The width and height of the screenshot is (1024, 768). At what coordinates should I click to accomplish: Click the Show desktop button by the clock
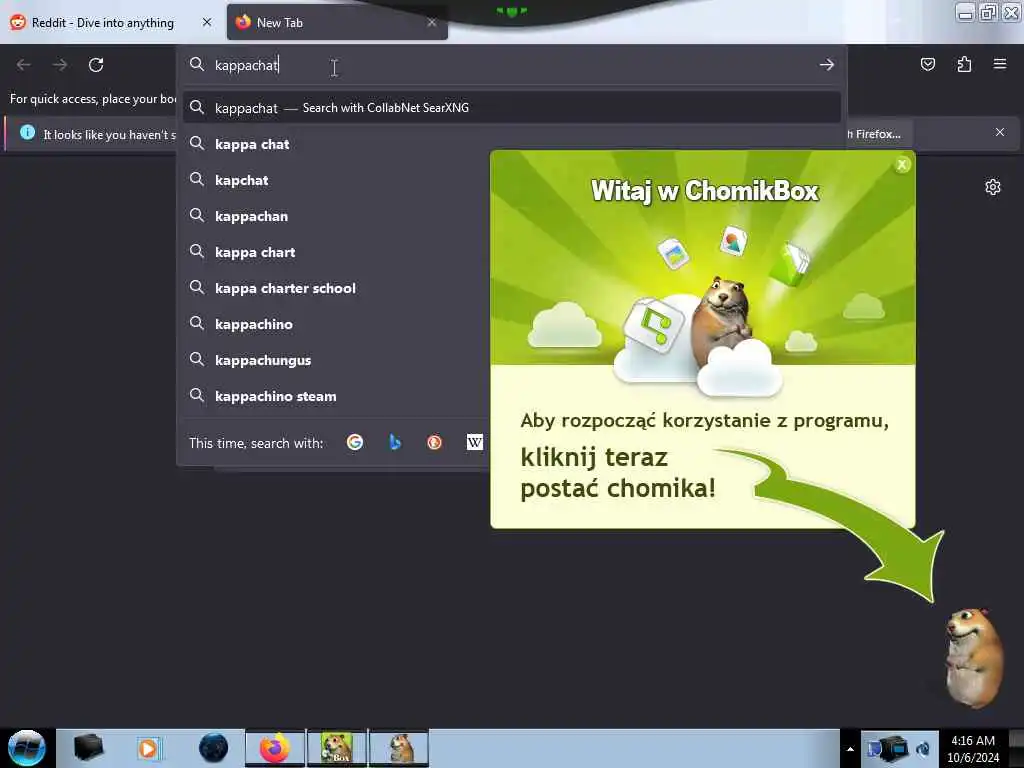pos(1016,748)
